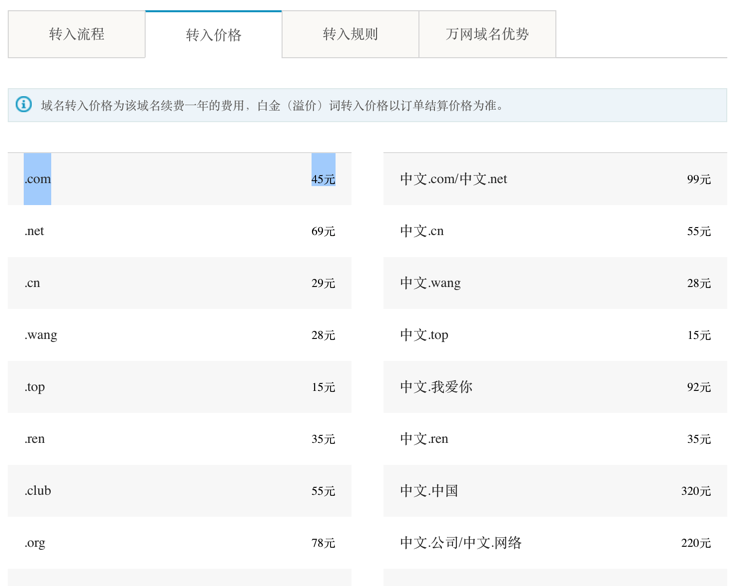Select the .org domain label

click(x=35, y=543)
